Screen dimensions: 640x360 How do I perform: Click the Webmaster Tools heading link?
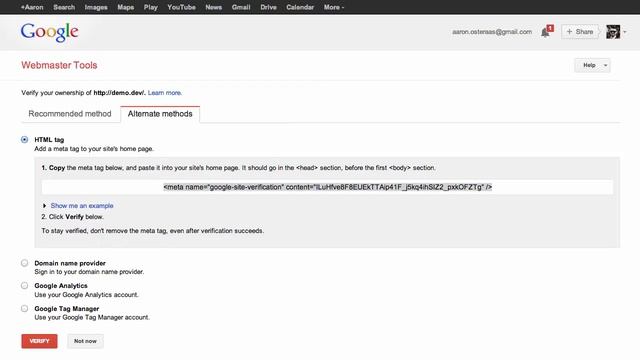pos(59,65)
